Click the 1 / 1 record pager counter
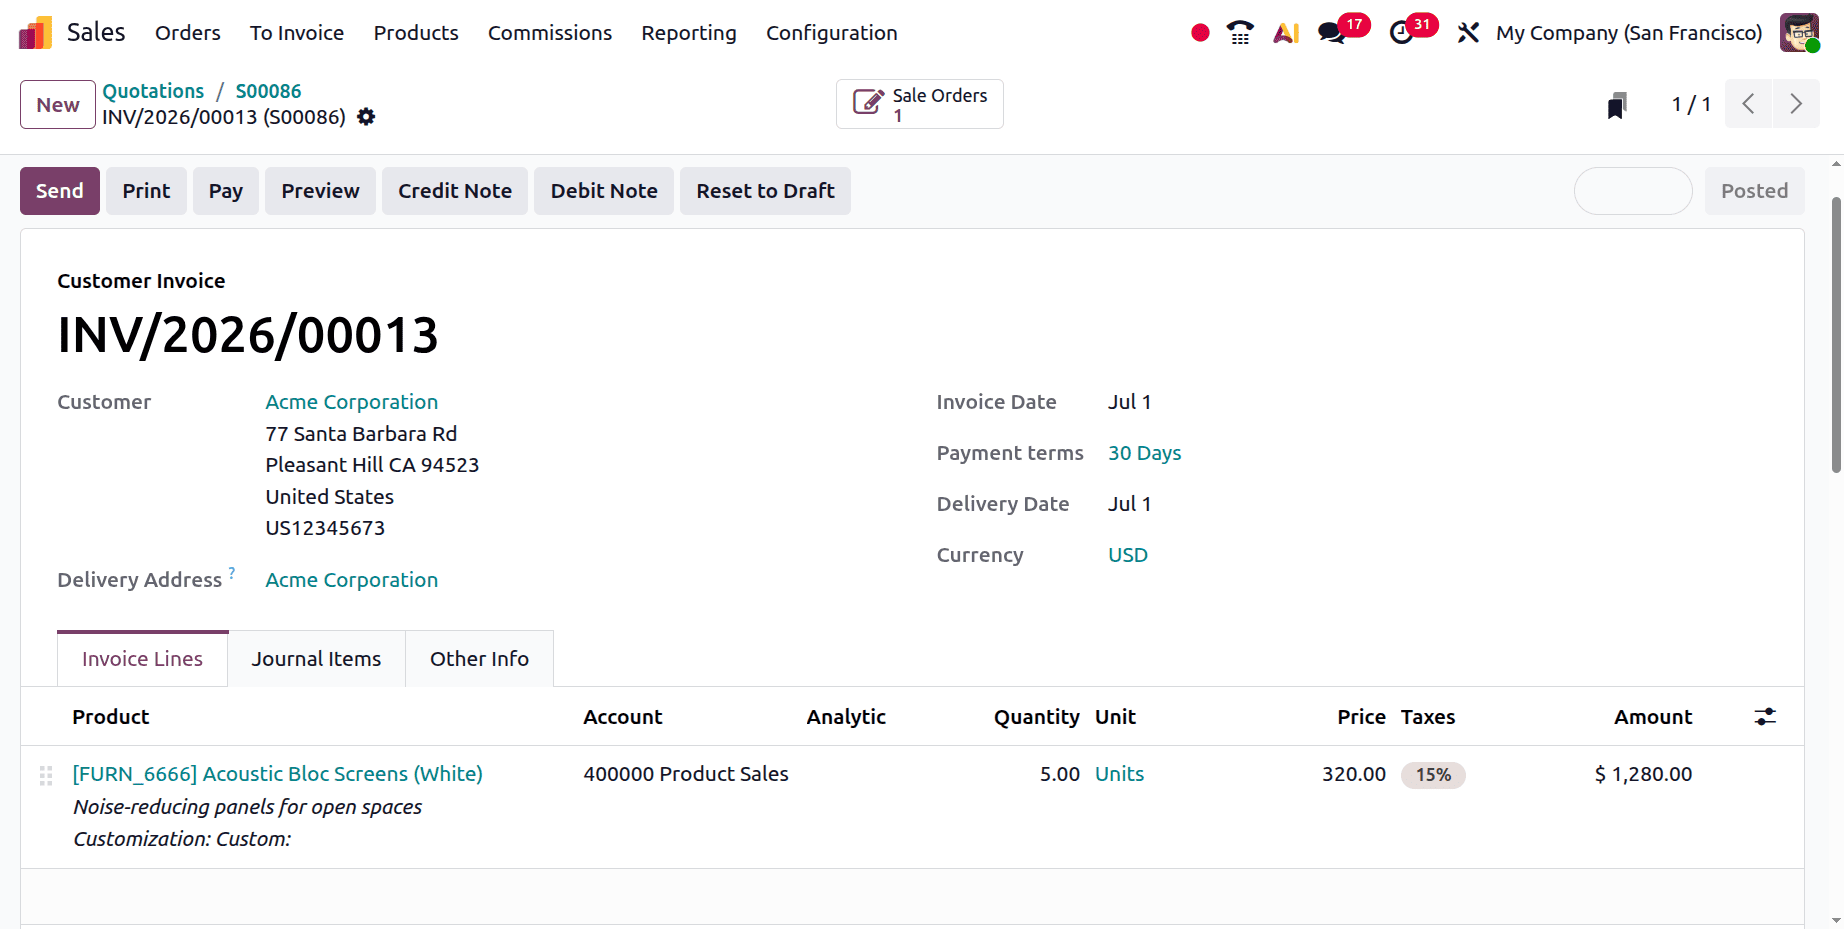 coord(1691,104)
